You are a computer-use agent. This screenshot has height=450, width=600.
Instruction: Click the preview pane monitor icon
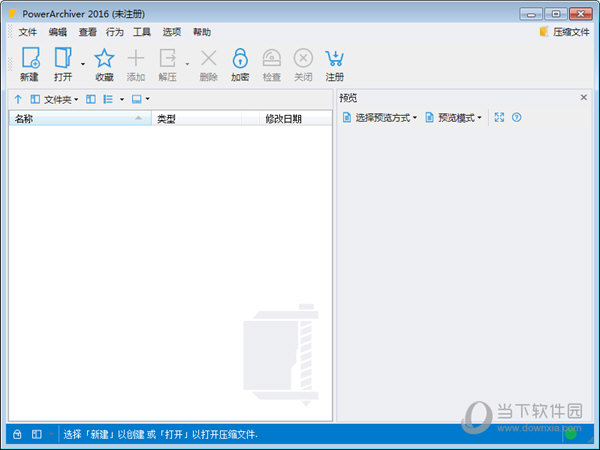coord(137,99)
